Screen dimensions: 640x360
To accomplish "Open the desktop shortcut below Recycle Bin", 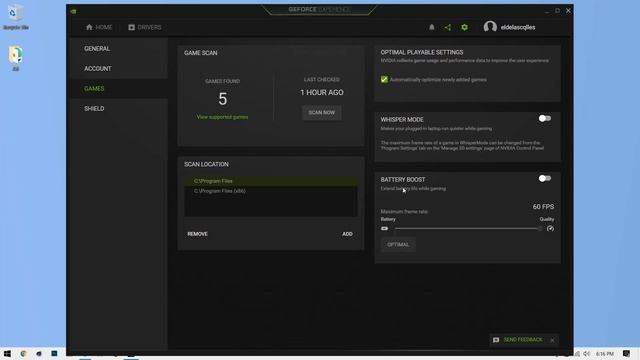I will [x=16, y=58].
